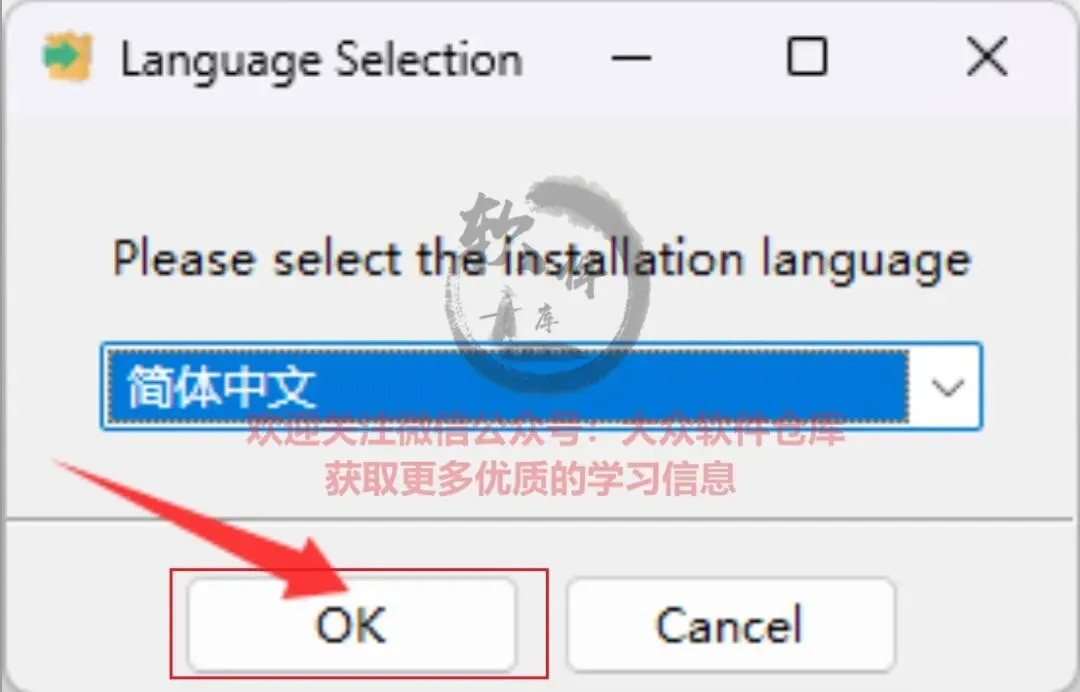This screenshot has height=692, width=1080.
Task: Select the highlighted 简体中文 entry
Action: (507, 386)
